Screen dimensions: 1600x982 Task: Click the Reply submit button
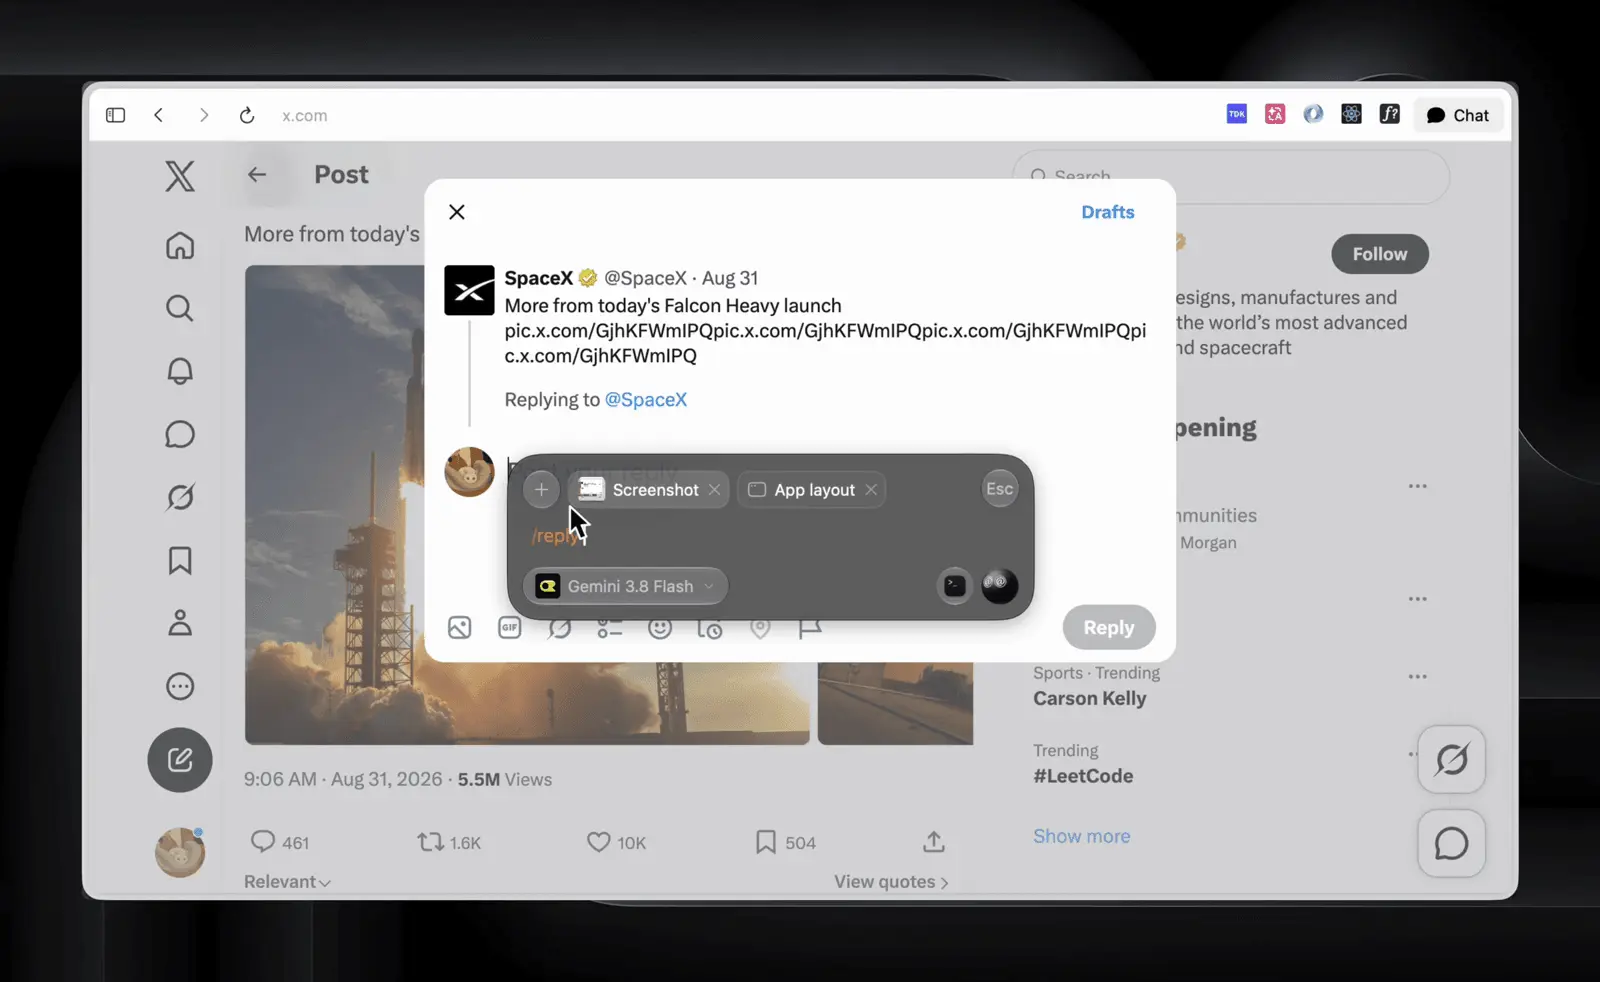click(x=1109, y=628)
